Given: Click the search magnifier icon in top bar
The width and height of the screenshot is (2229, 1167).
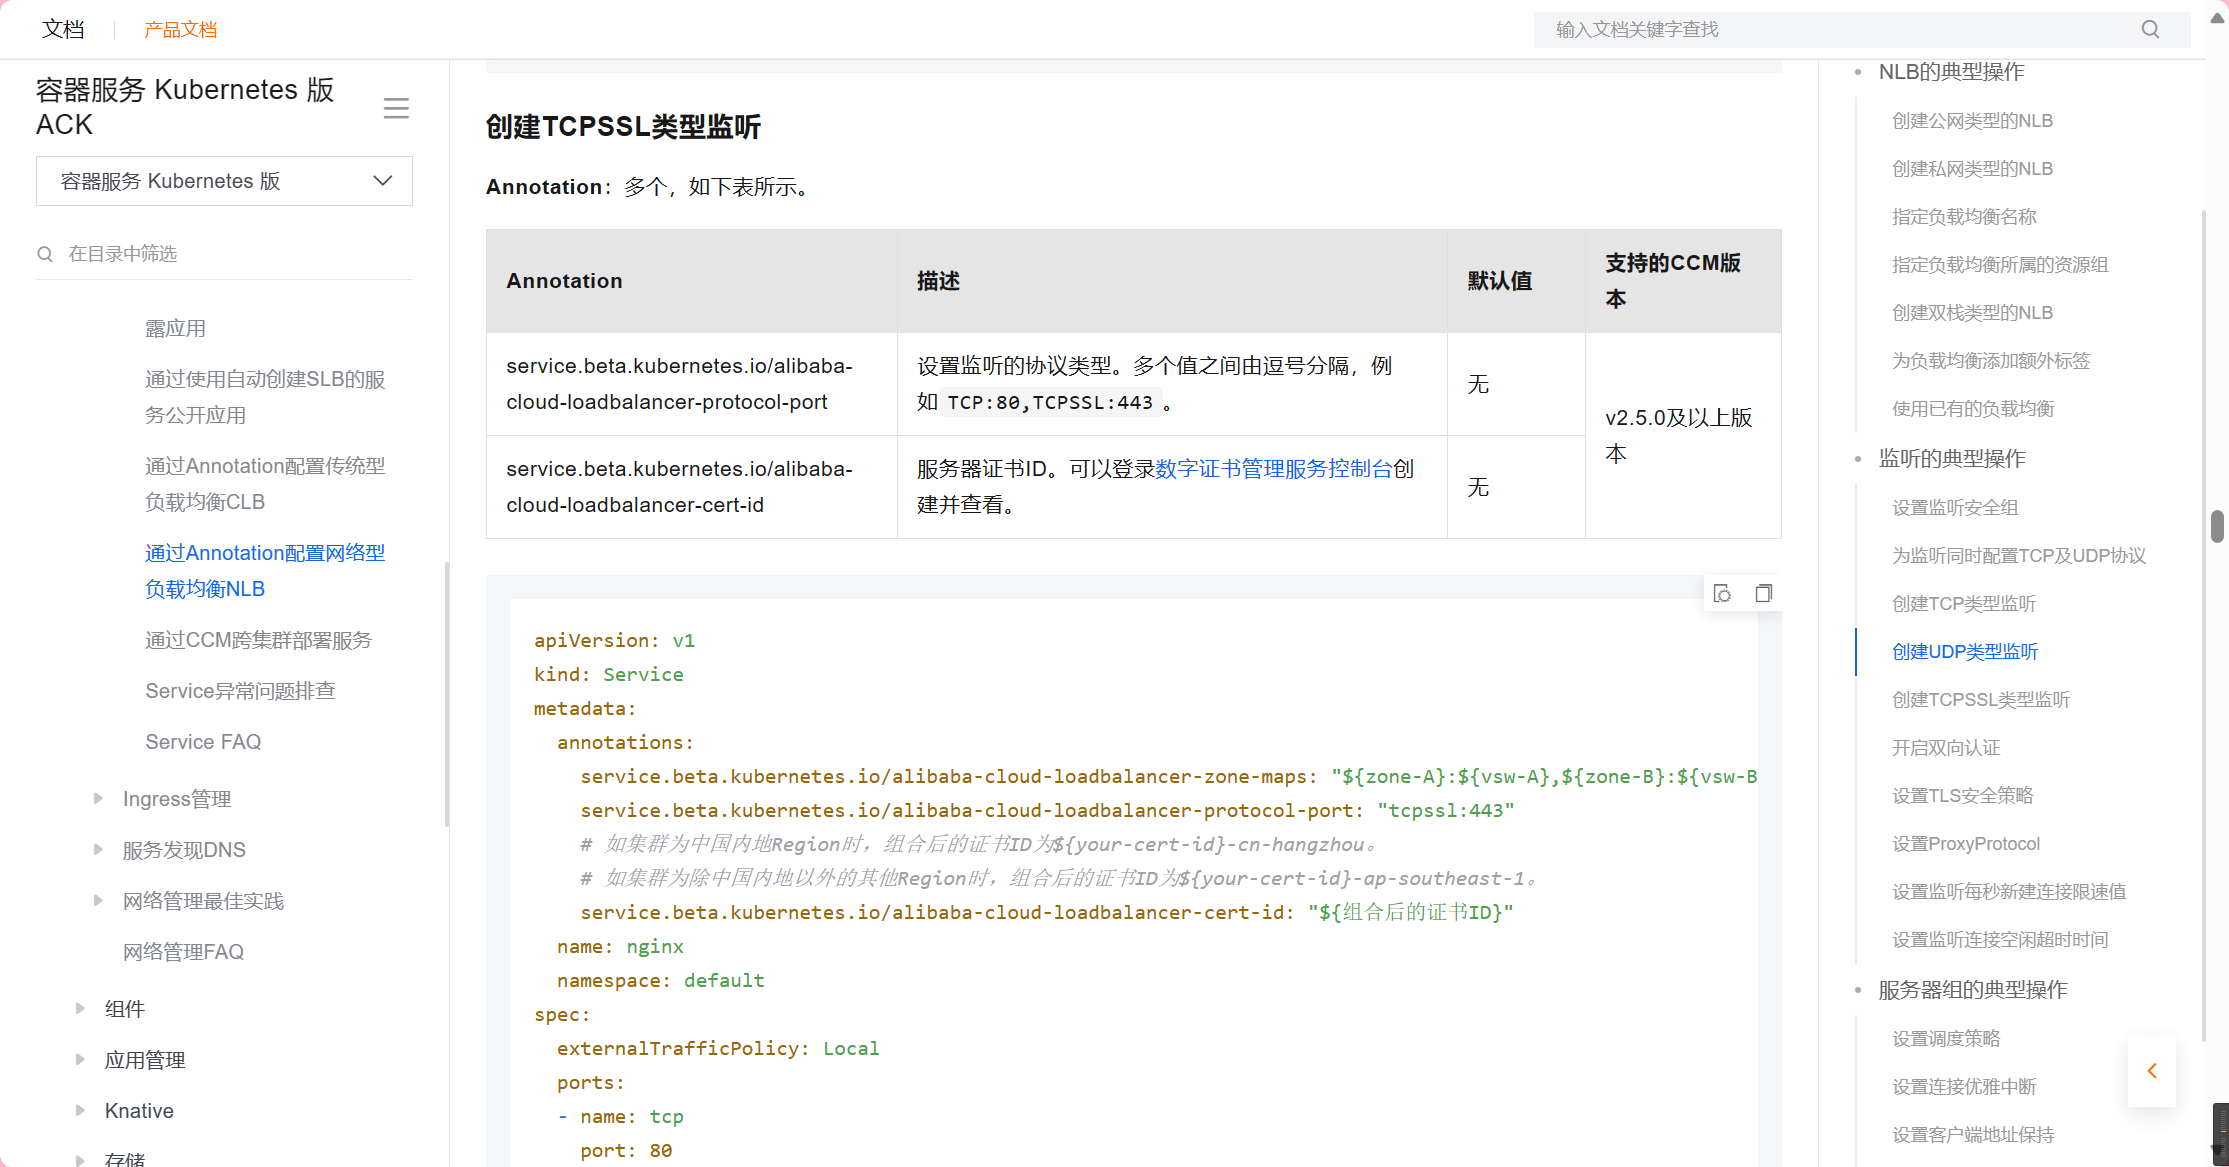Looking at the screenshot, I should pyautogui.click(x=2150, y=30).
